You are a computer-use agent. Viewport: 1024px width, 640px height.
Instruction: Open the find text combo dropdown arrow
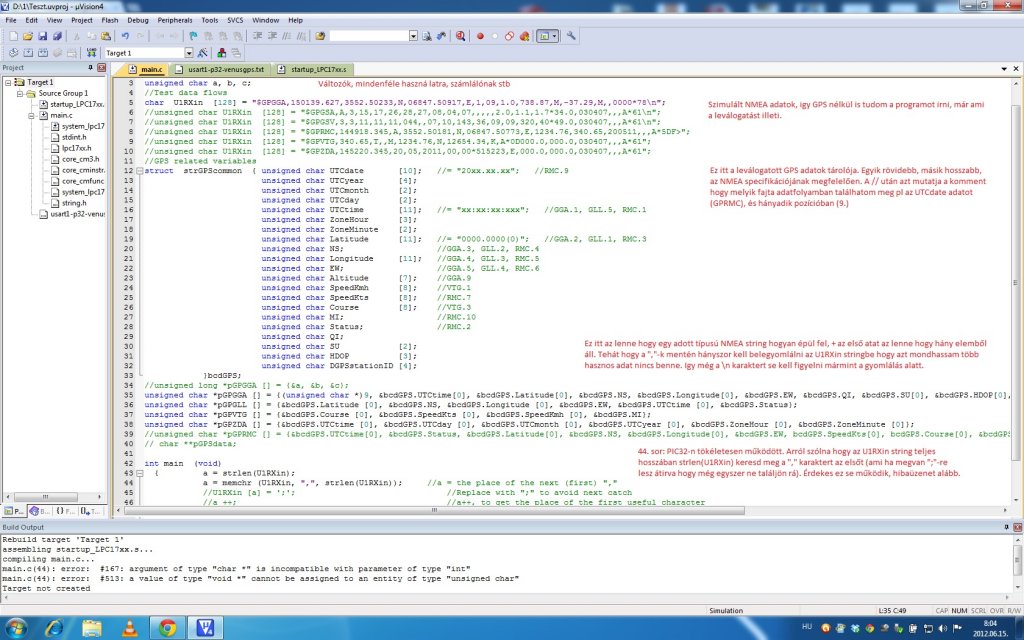coord(413,36)
